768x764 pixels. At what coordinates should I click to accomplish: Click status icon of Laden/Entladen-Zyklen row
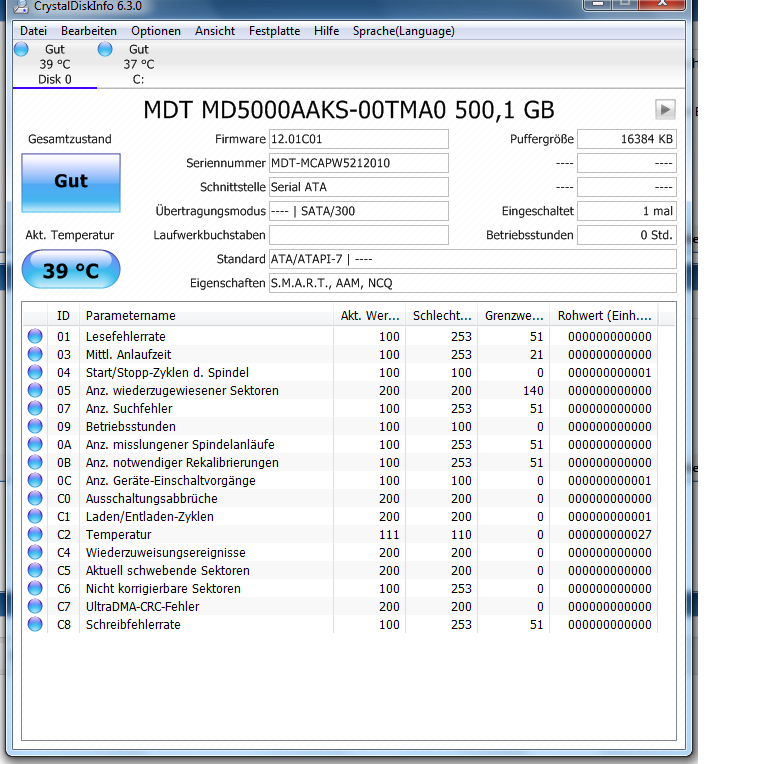click(35, 516)
